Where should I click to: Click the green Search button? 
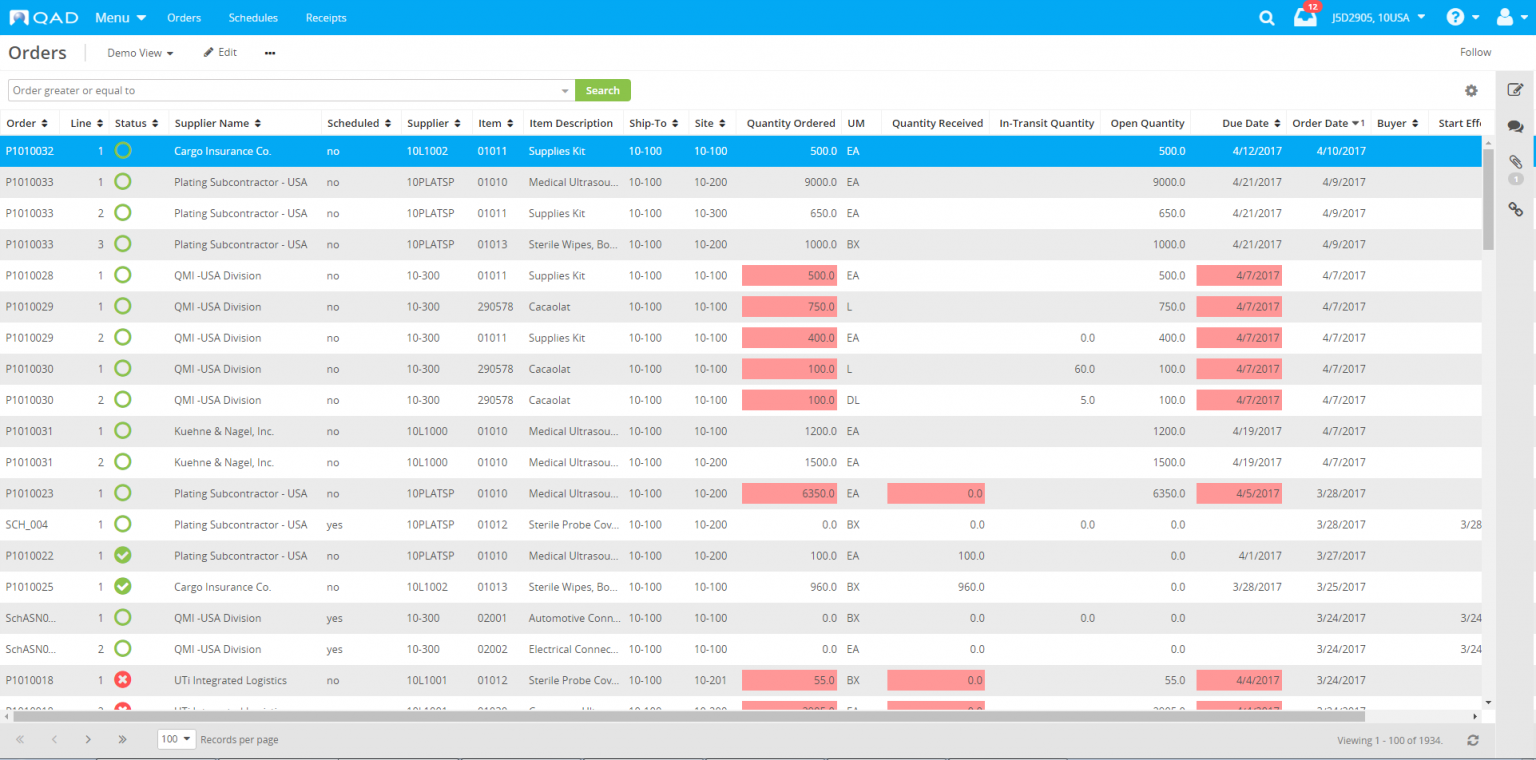(602, 90)
